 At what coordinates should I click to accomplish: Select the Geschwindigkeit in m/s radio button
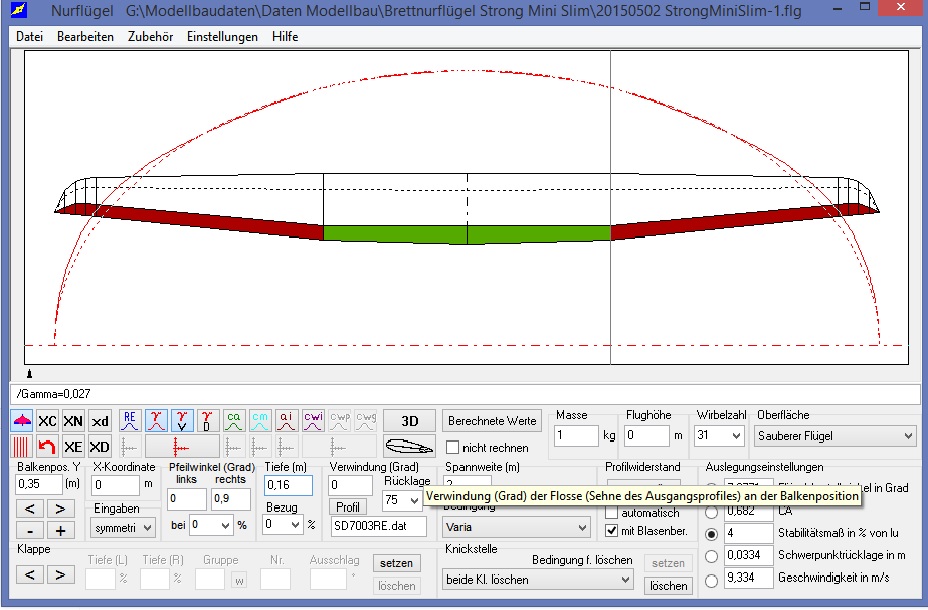point(712,579)
